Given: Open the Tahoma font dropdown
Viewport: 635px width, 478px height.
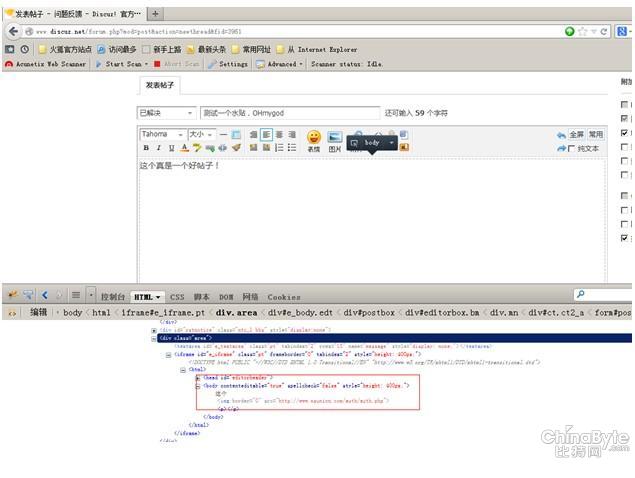Looking at the screenshot, I should (163, 134).
